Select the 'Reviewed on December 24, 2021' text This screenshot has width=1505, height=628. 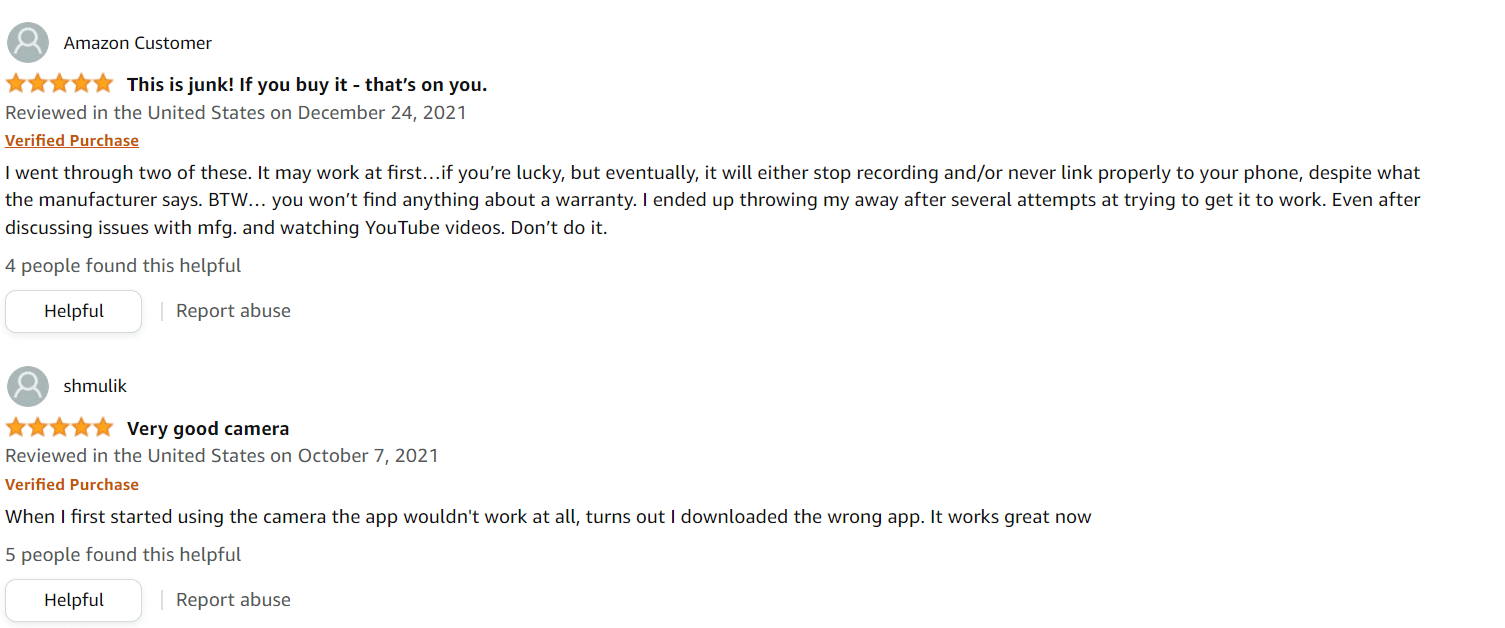[236, 112]
